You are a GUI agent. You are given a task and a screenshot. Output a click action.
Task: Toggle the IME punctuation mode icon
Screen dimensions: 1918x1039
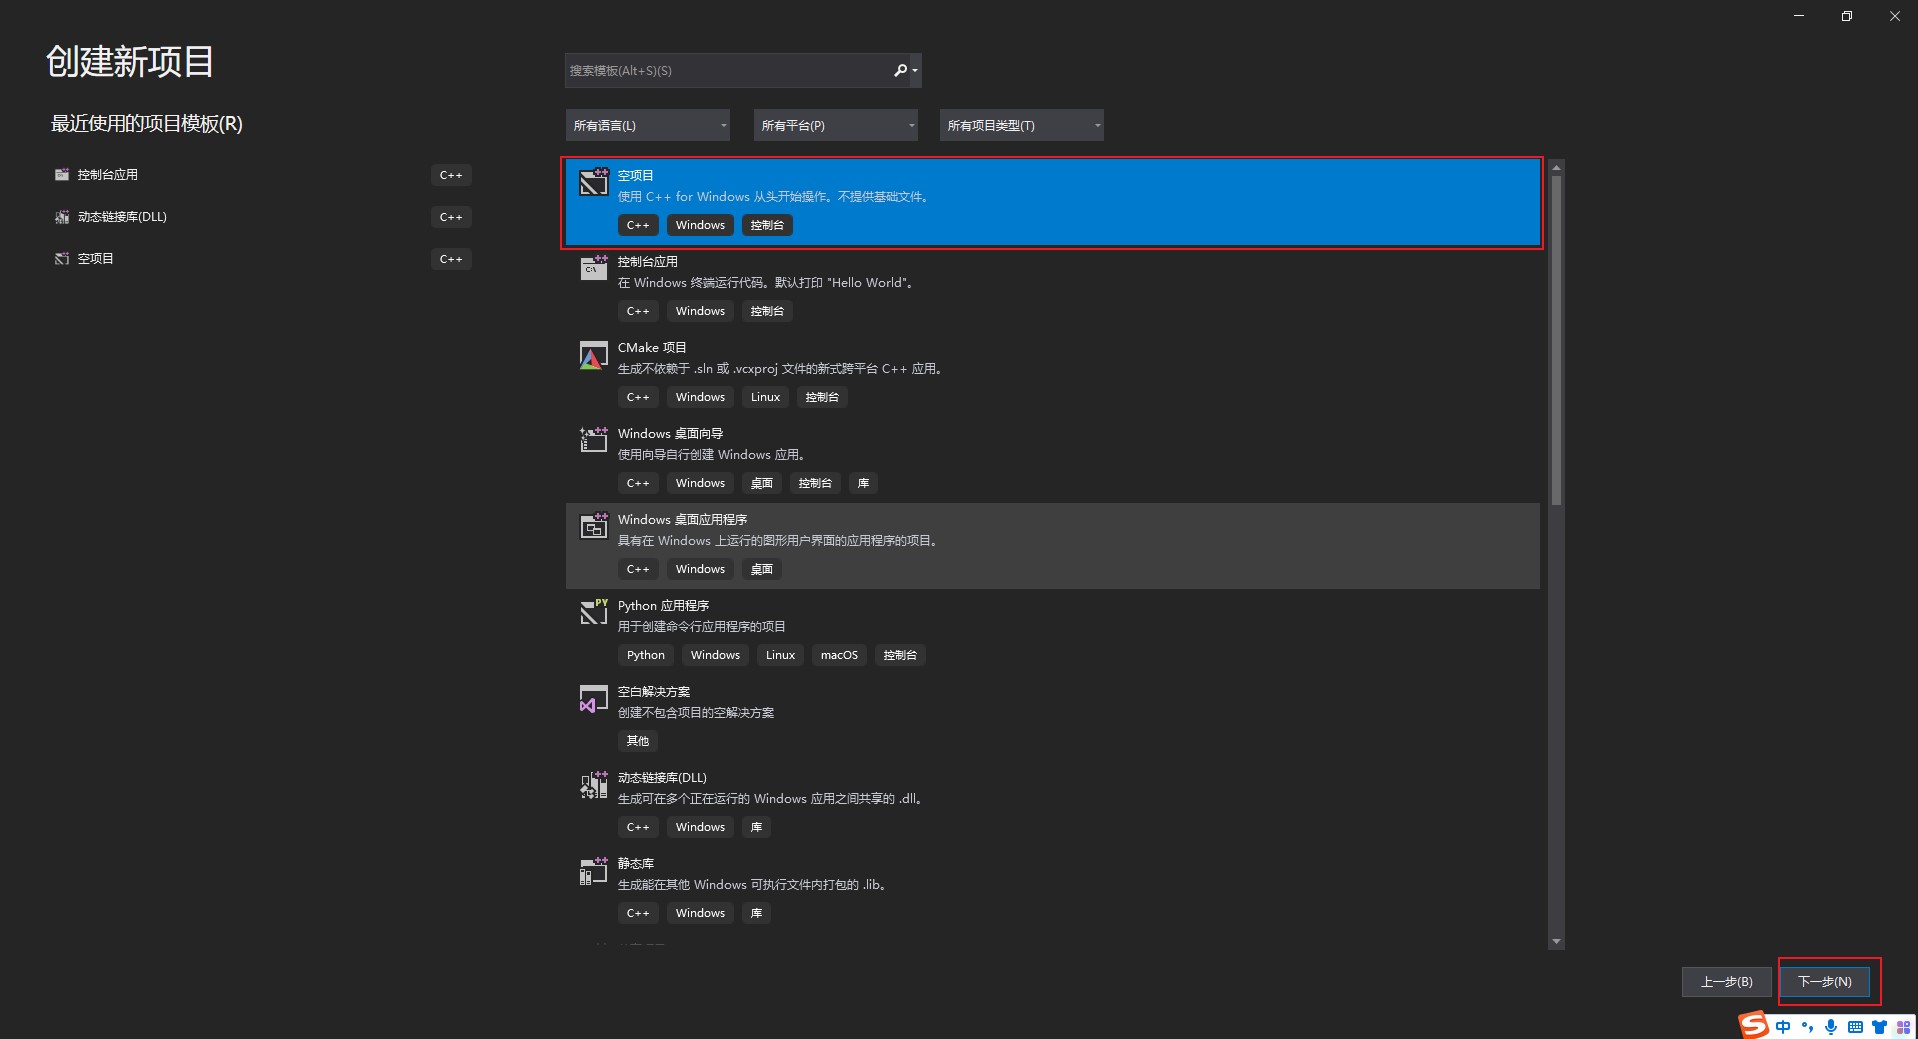[x=1807, y=1027]
